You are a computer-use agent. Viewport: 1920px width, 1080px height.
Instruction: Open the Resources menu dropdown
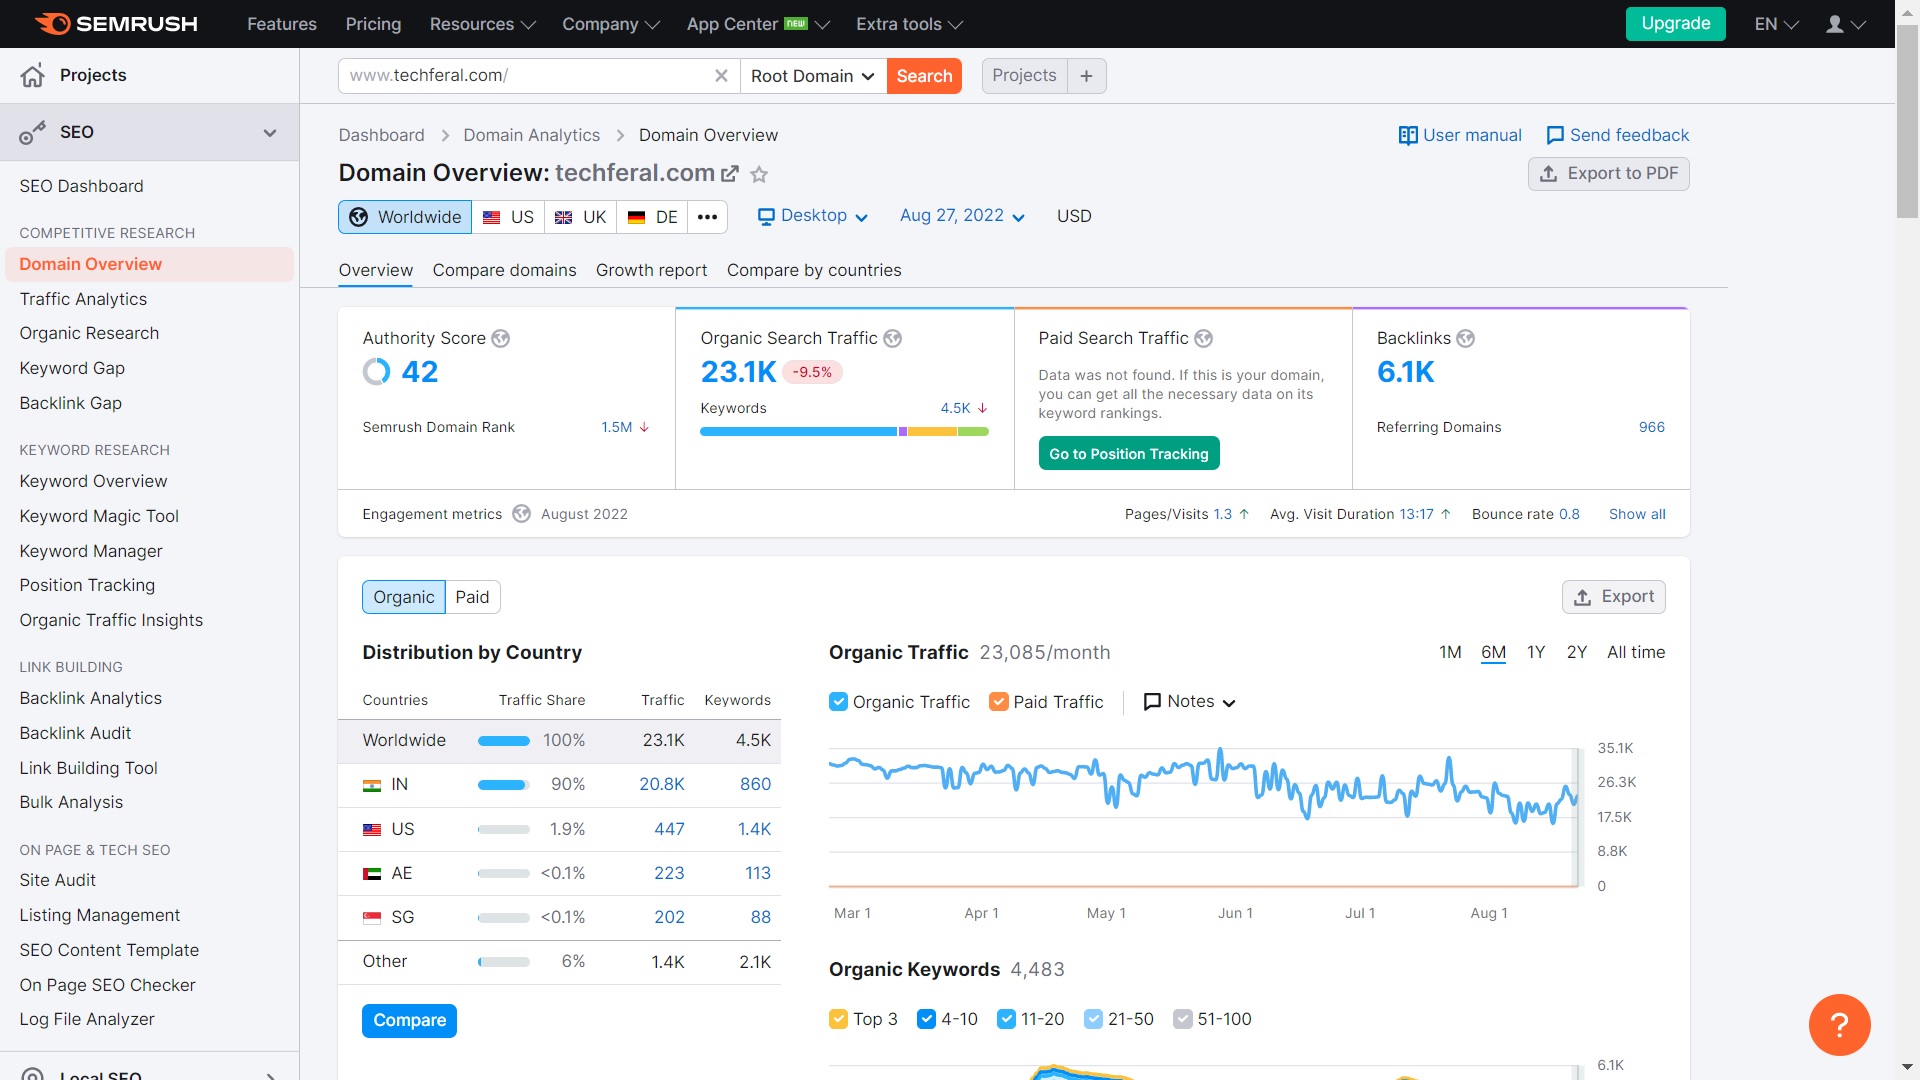coord(482,24)
